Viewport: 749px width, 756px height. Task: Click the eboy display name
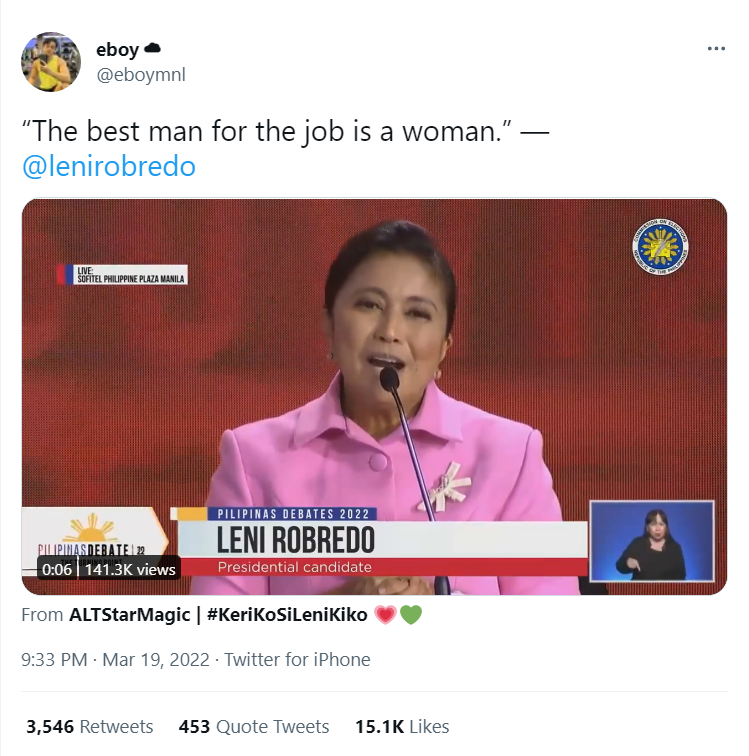tap(117, 49)
